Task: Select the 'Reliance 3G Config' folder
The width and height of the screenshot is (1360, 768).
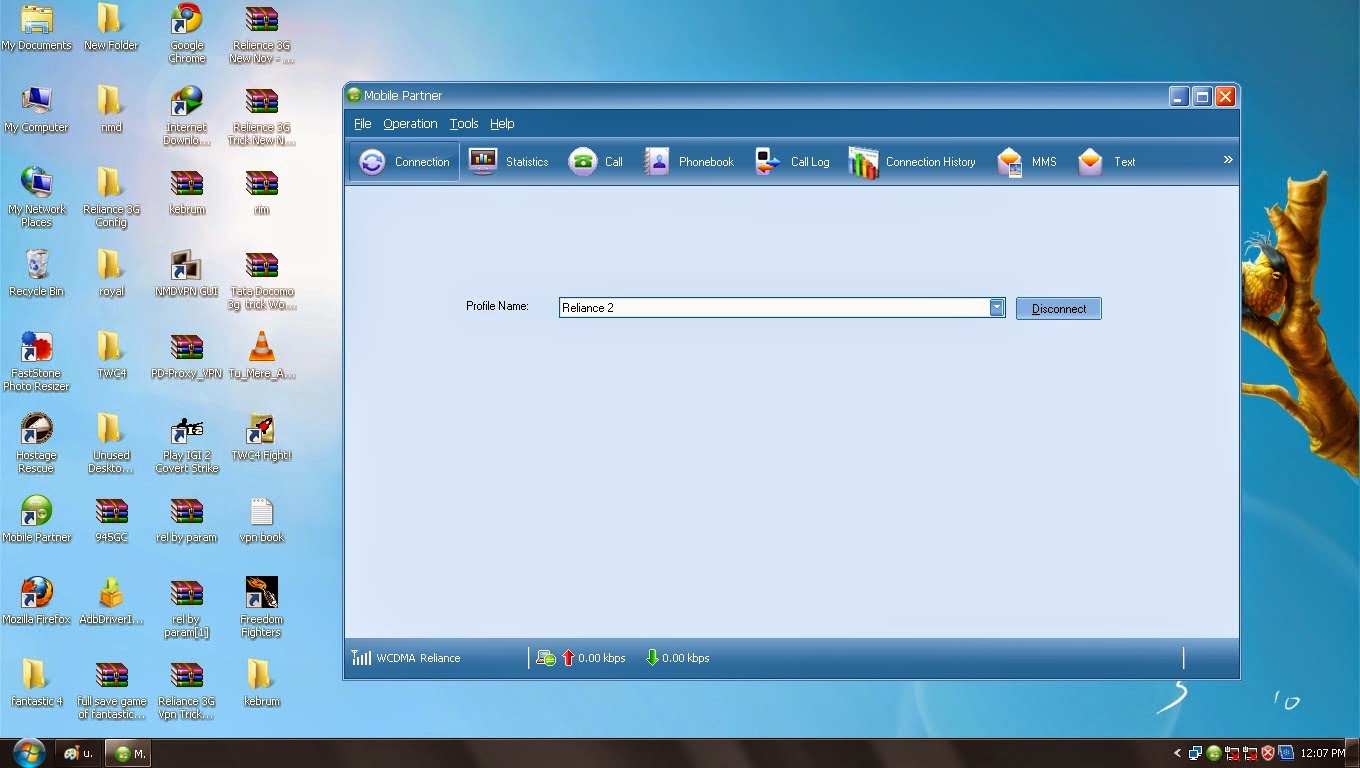Action: coord(111,198)
